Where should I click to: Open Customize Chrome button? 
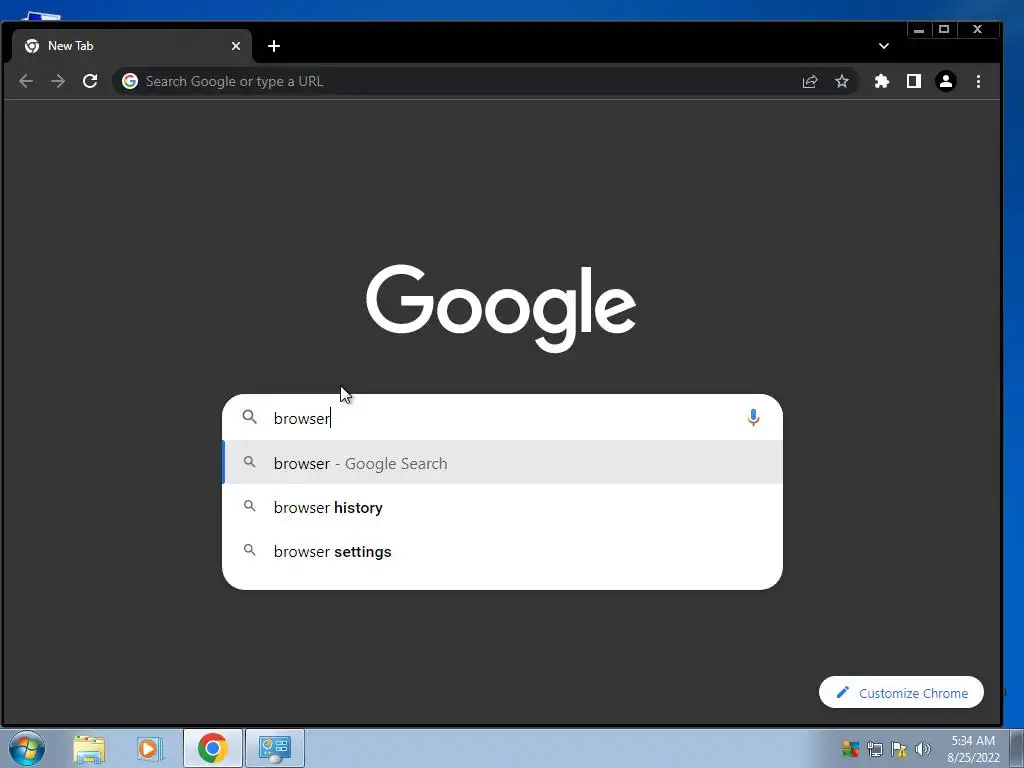(x=901, y=692)
